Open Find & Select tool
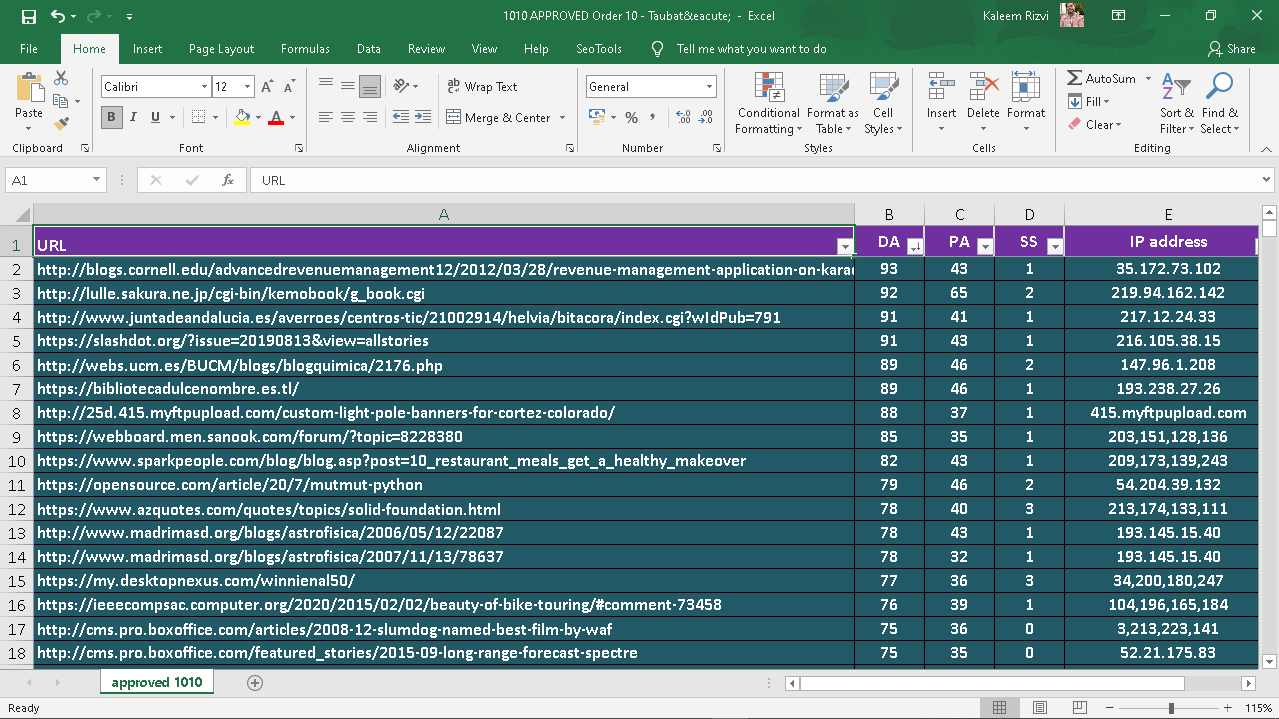The height and width of the screenshot is (719, 1279). pos(1219,104)
